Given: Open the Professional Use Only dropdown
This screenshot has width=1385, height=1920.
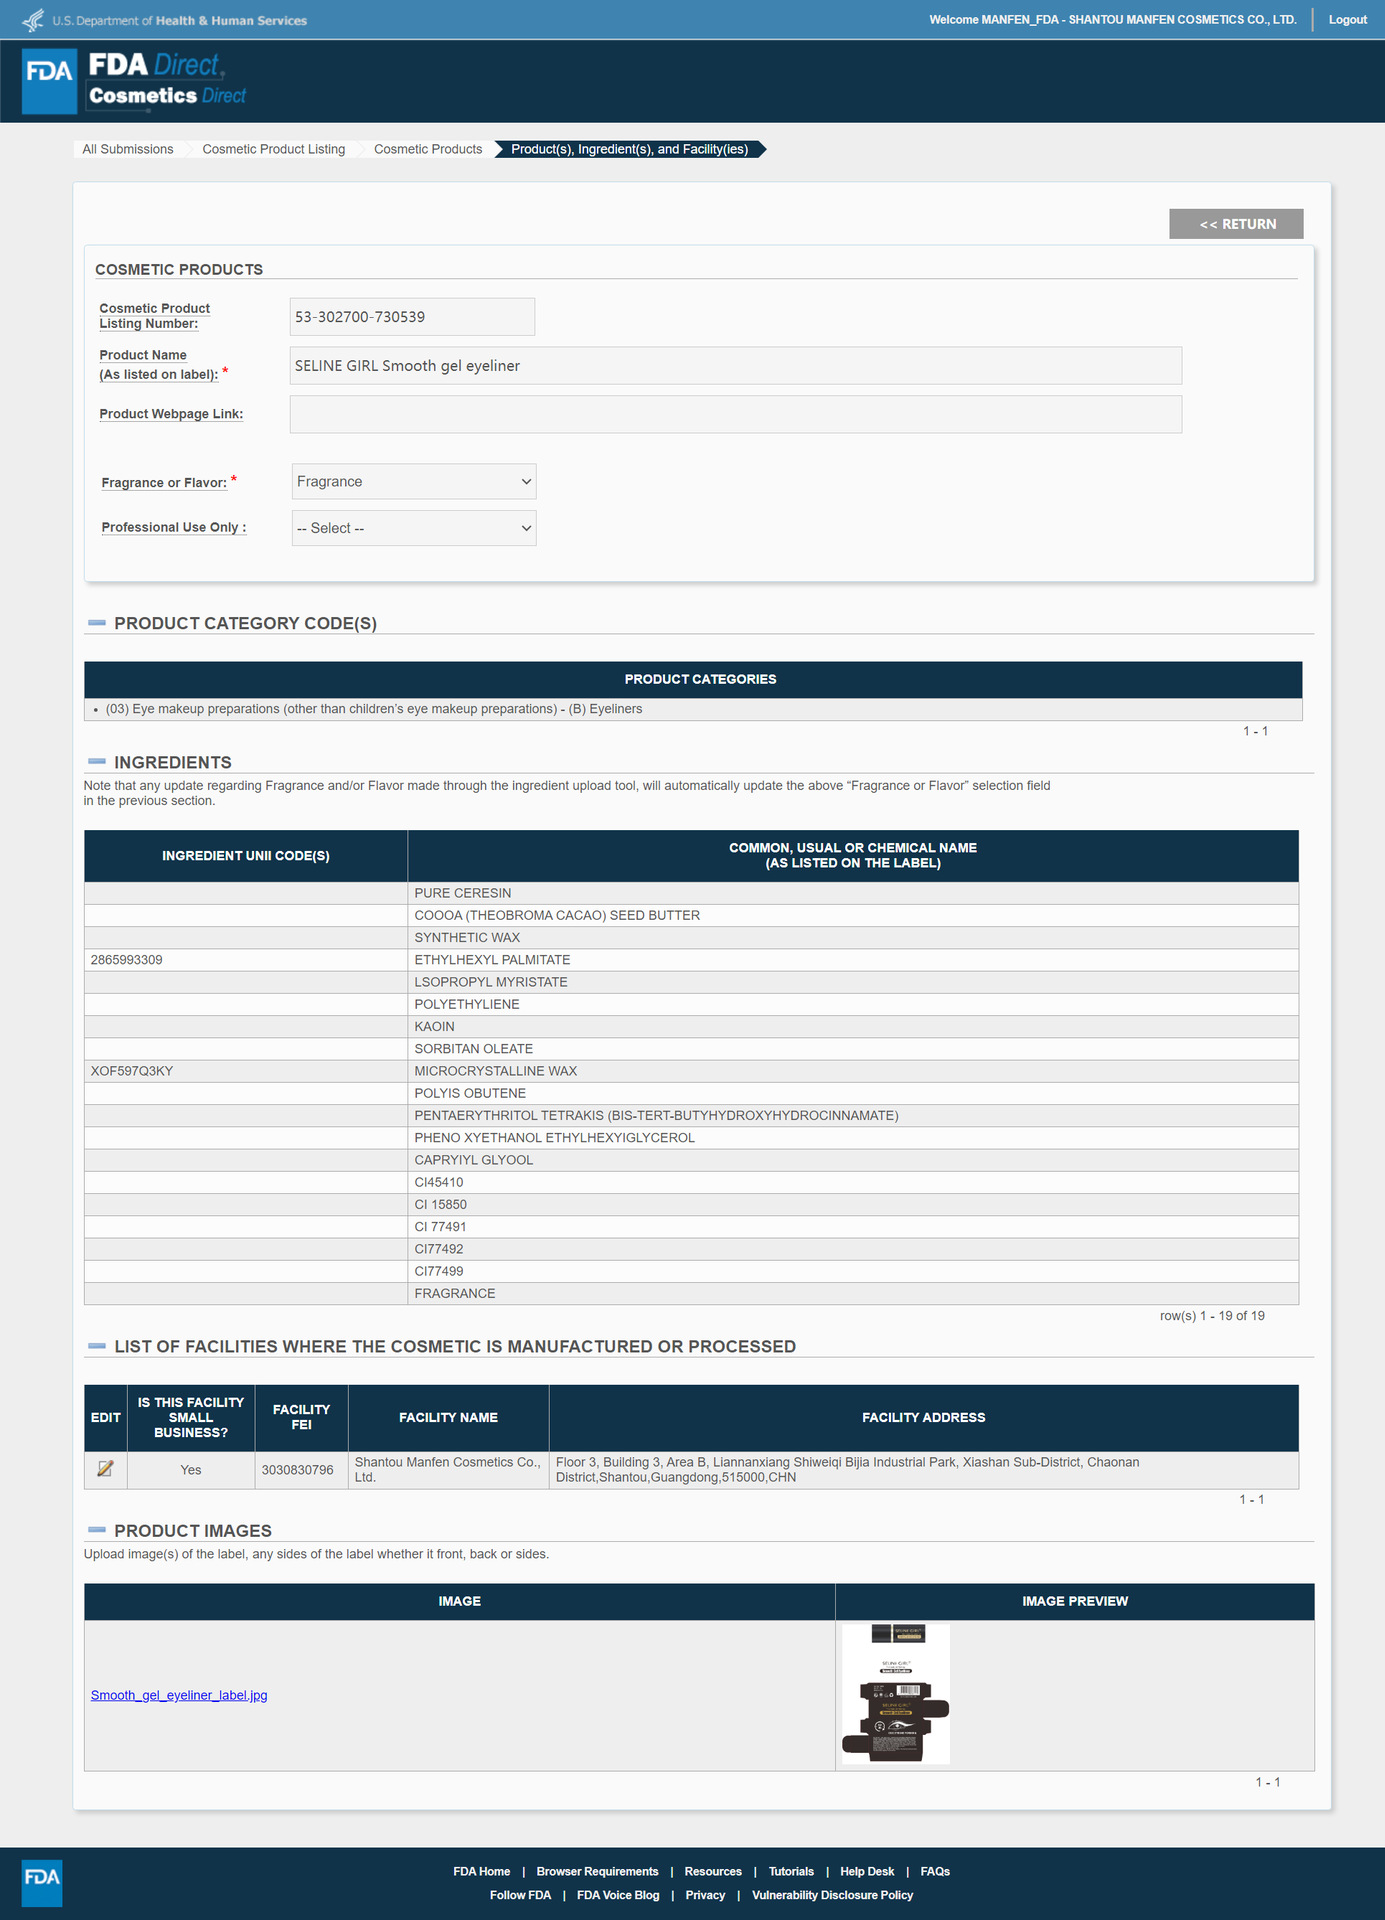Looking at the screenshot, I should 414,528.
